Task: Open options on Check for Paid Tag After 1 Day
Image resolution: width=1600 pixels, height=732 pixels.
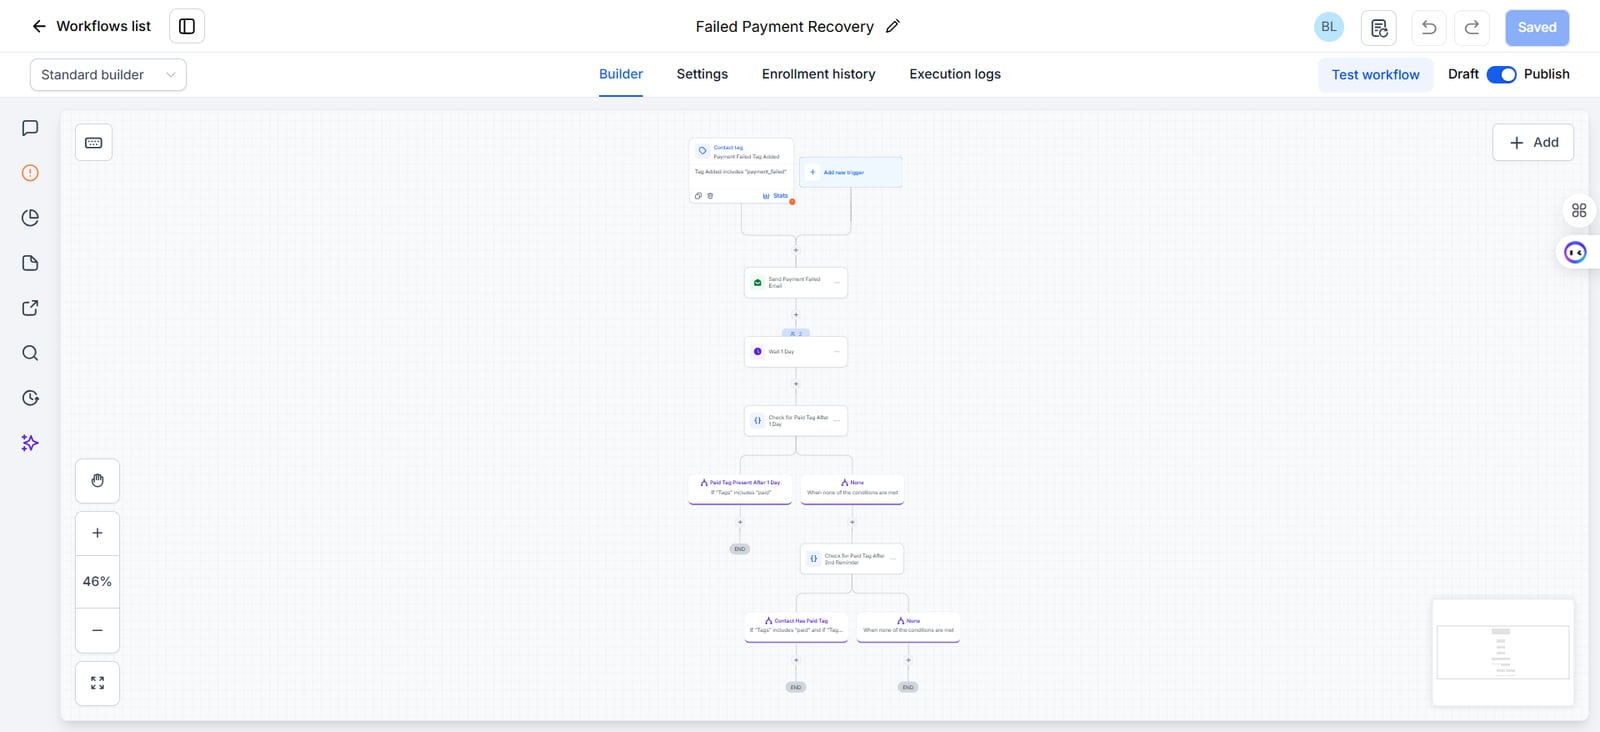Action: (837, 420)
